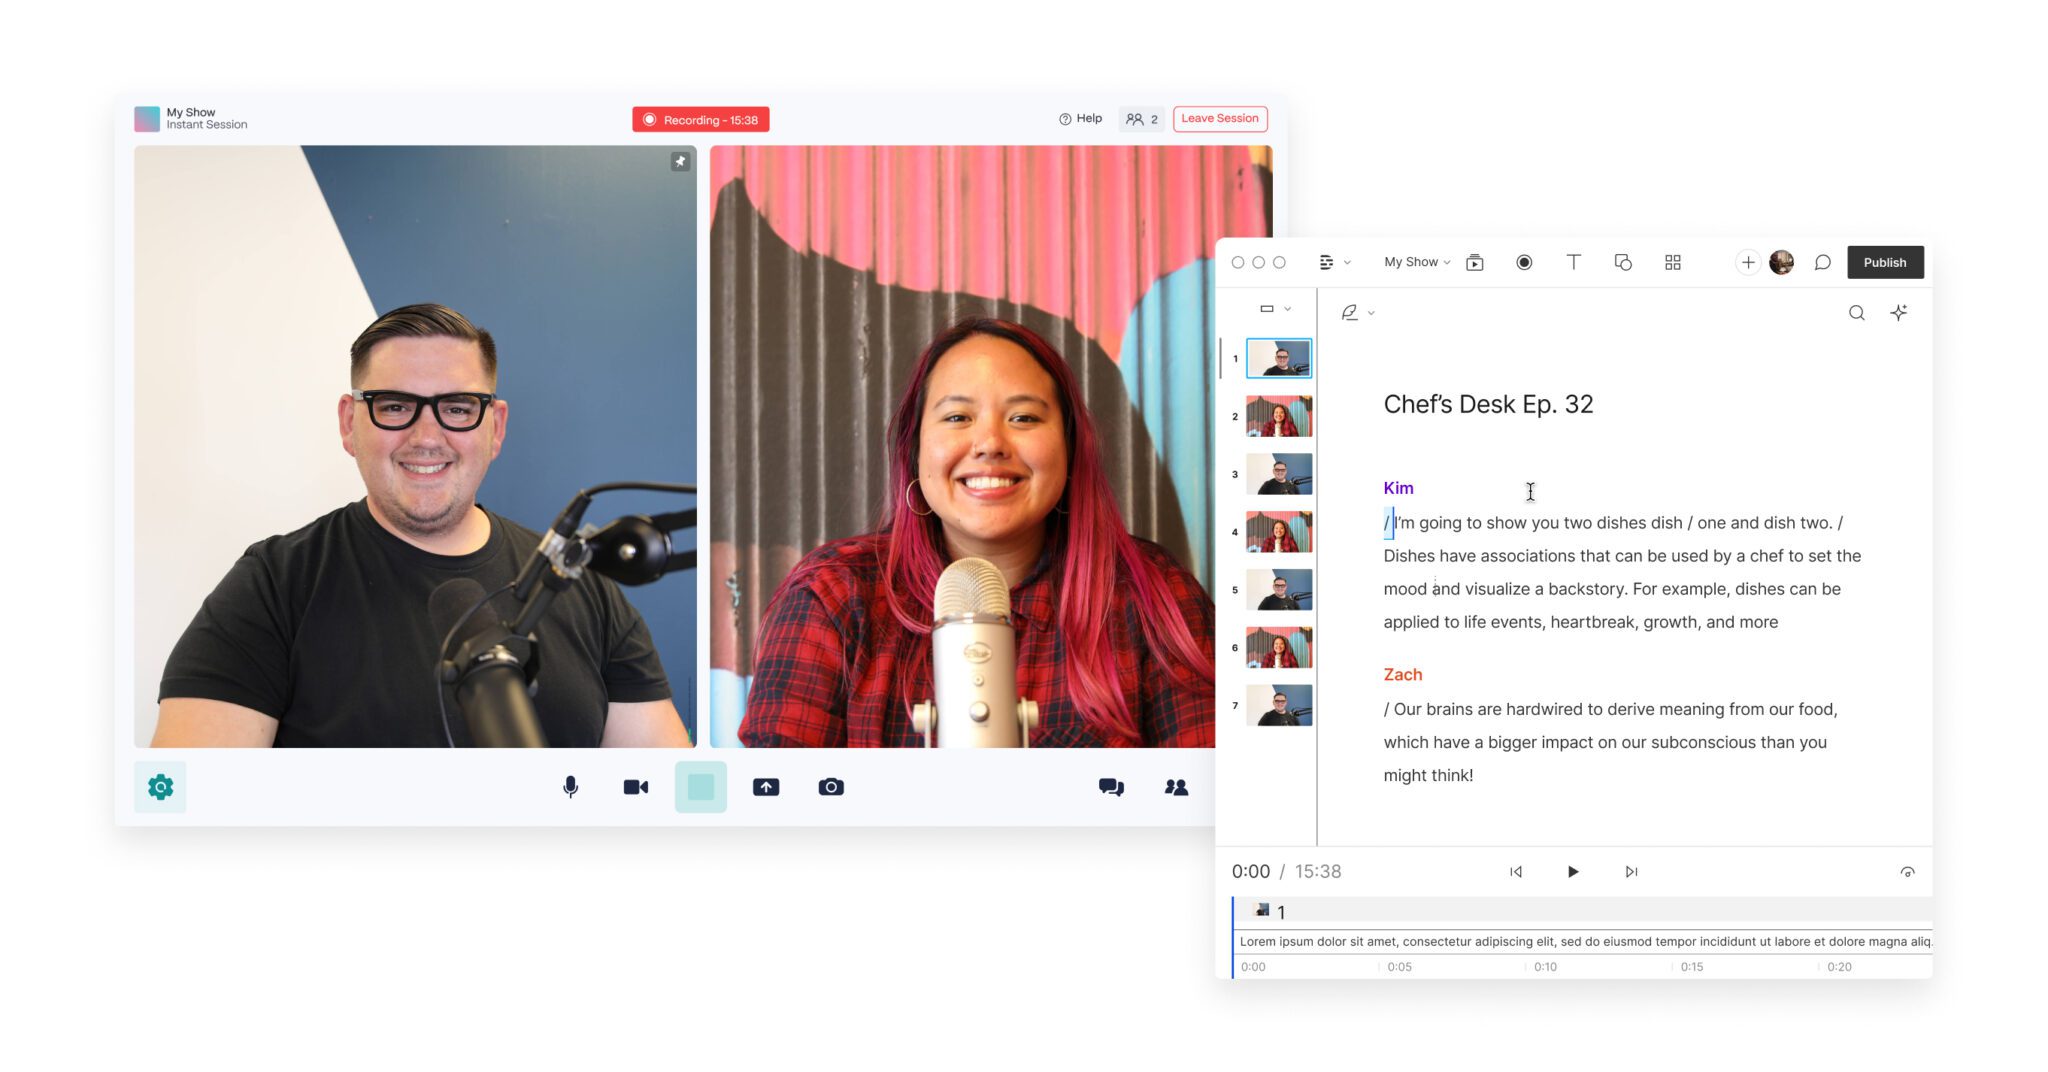2048x1072 pixels.
Task: Toggle the camera off in the session
Action: click(635, 787)
